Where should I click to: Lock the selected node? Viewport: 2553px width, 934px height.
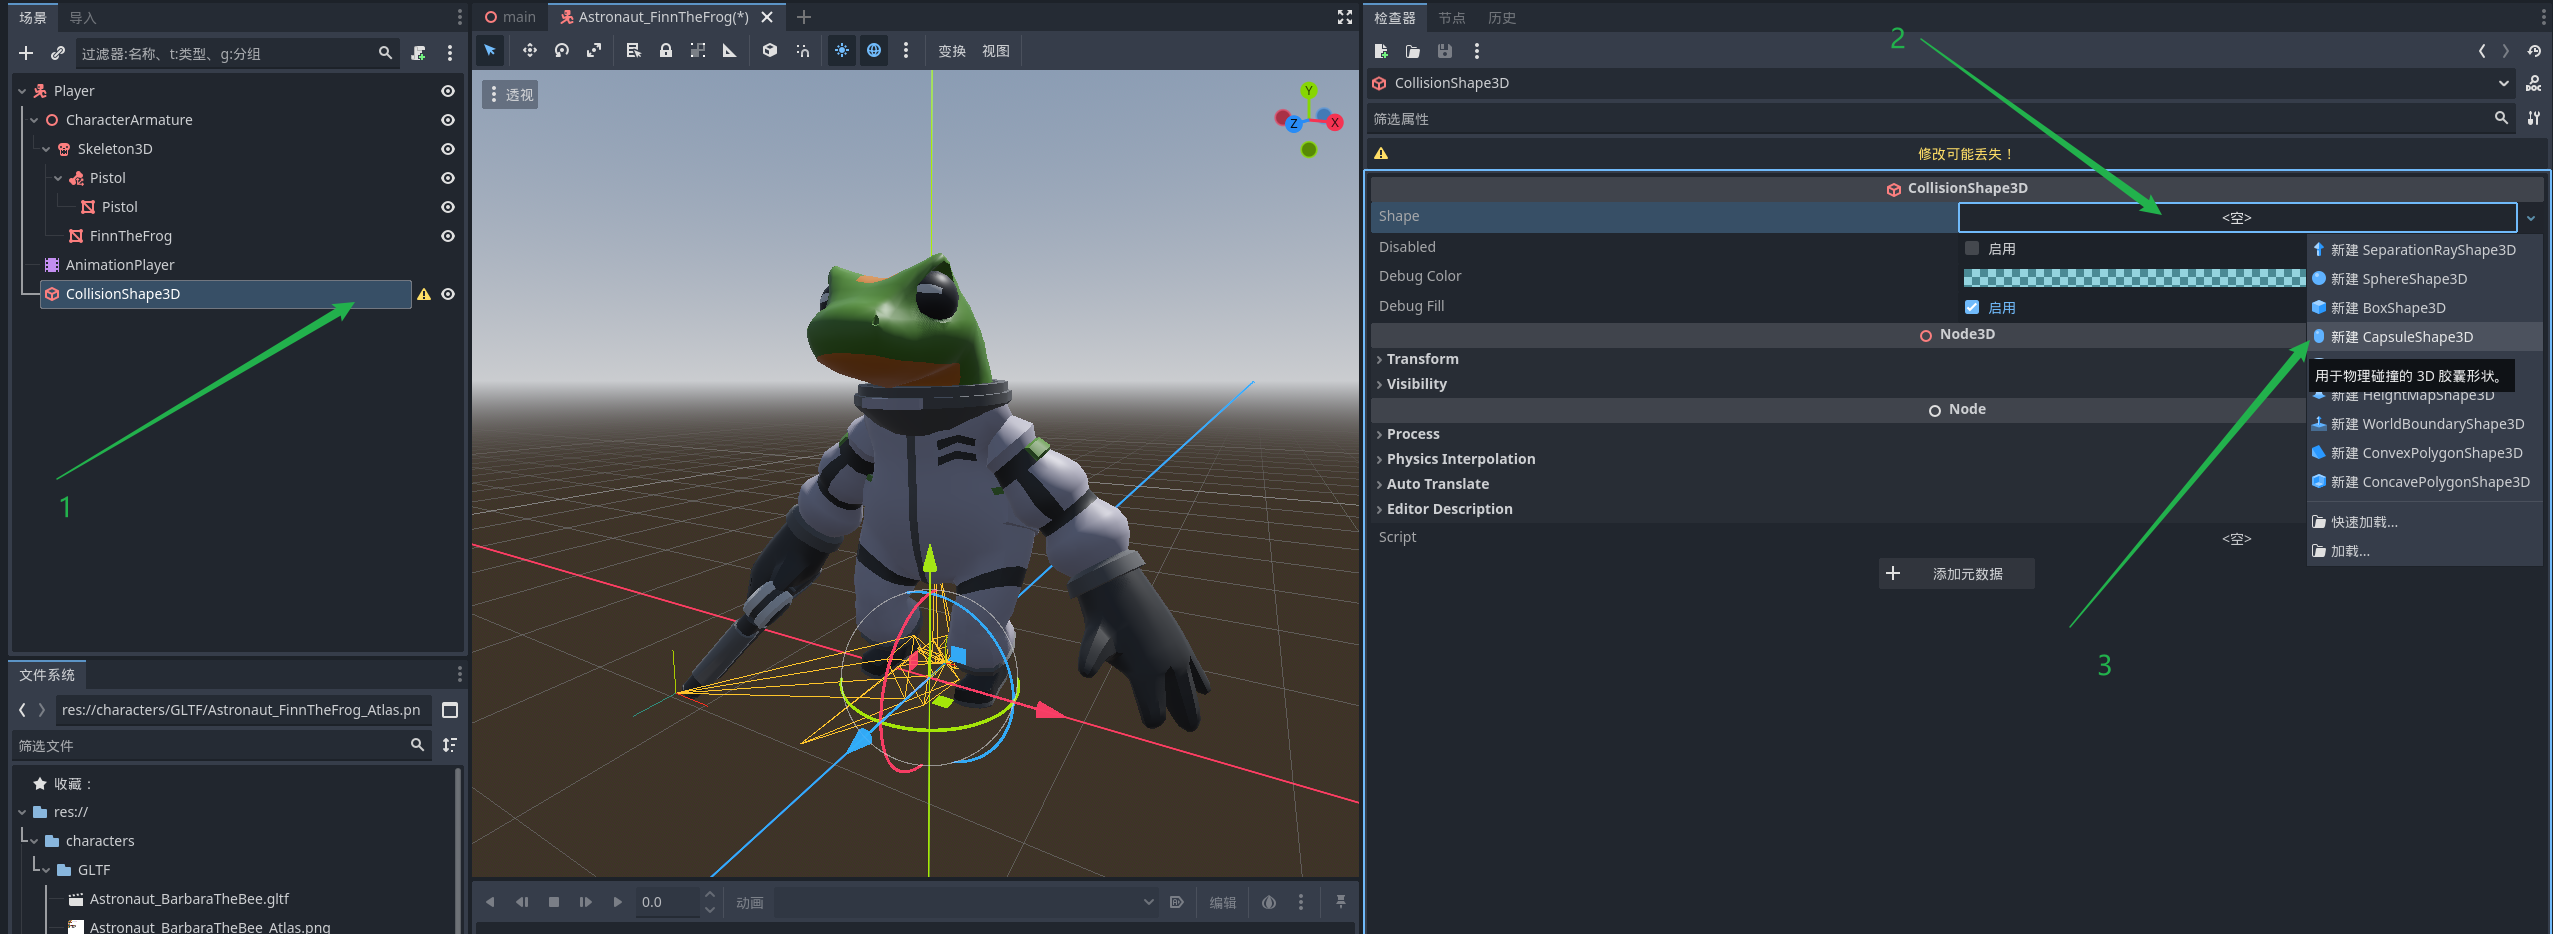pyautogui.click(x=666, y=50)
